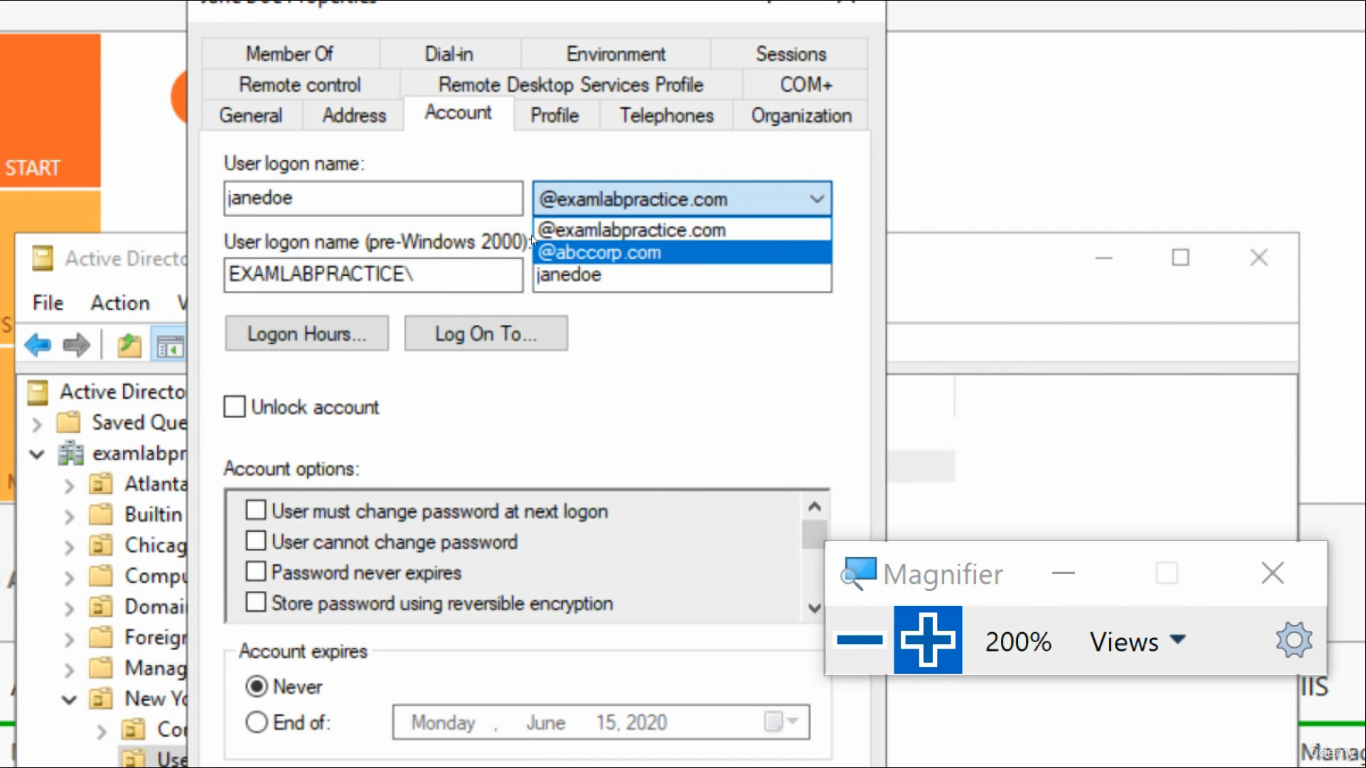Select the Chicago organizational unit icon
The width and height of the screenshot is (1366, 768).
(100, 546)
